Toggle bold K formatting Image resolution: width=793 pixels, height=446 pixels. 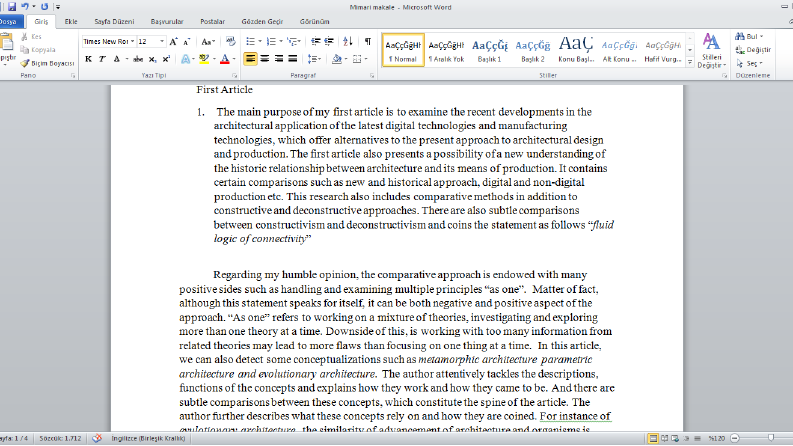[x=89, y=59]
